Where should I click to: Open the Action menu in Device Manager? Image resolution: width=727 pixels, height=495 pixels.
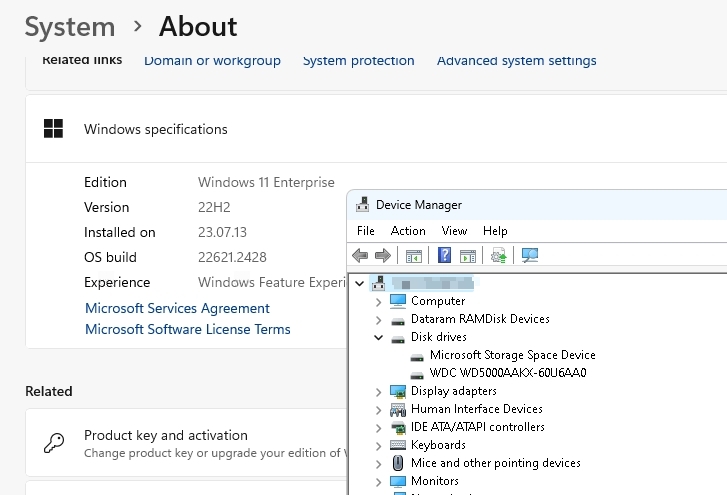(x=408, y=231)
